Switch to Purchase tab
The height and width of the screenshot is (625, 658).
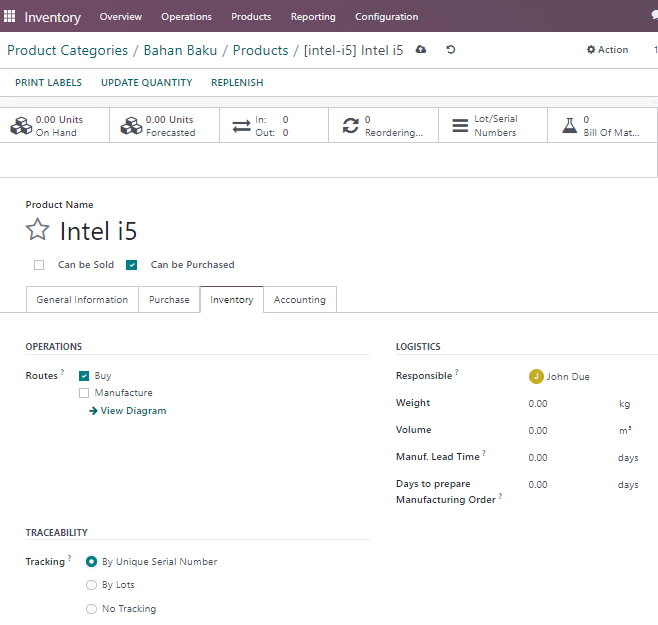[x=169, y=300]
